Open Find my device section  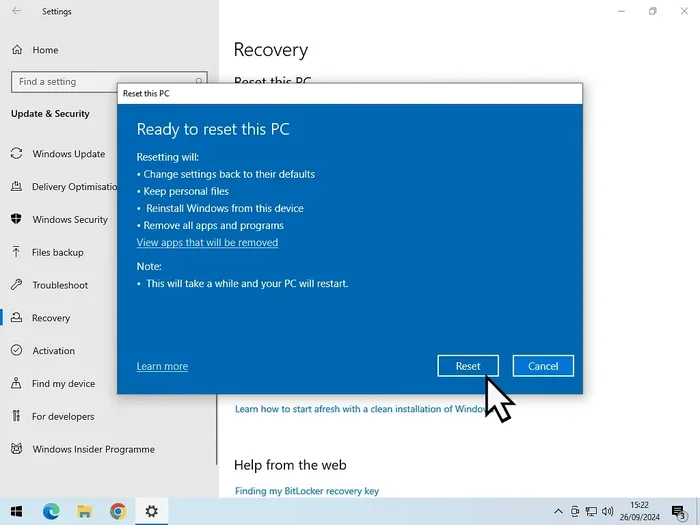click(x=63, y=383)
